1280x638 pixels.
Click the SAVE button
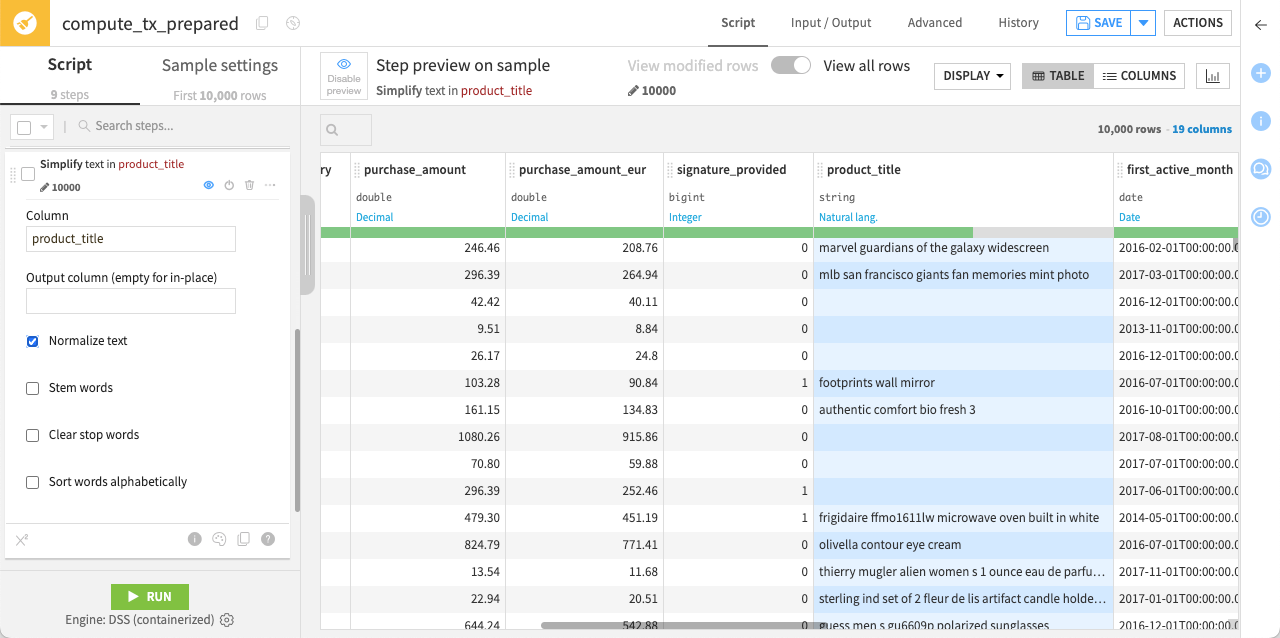(1099, 23)
